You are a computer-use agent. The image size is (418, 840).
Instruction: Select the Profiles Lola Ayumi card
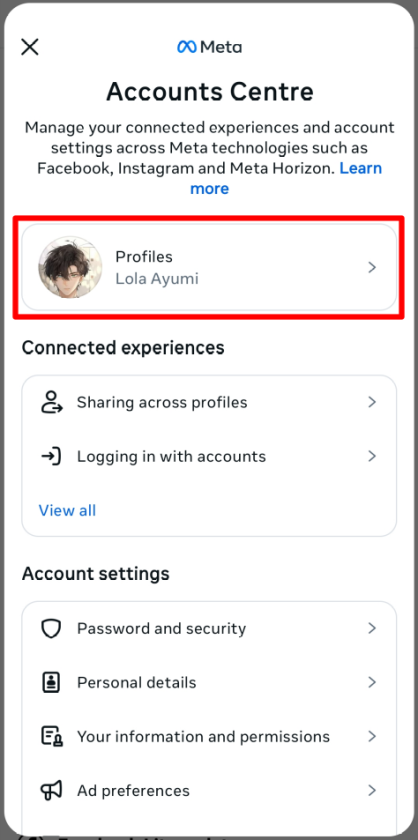(209, 267)
